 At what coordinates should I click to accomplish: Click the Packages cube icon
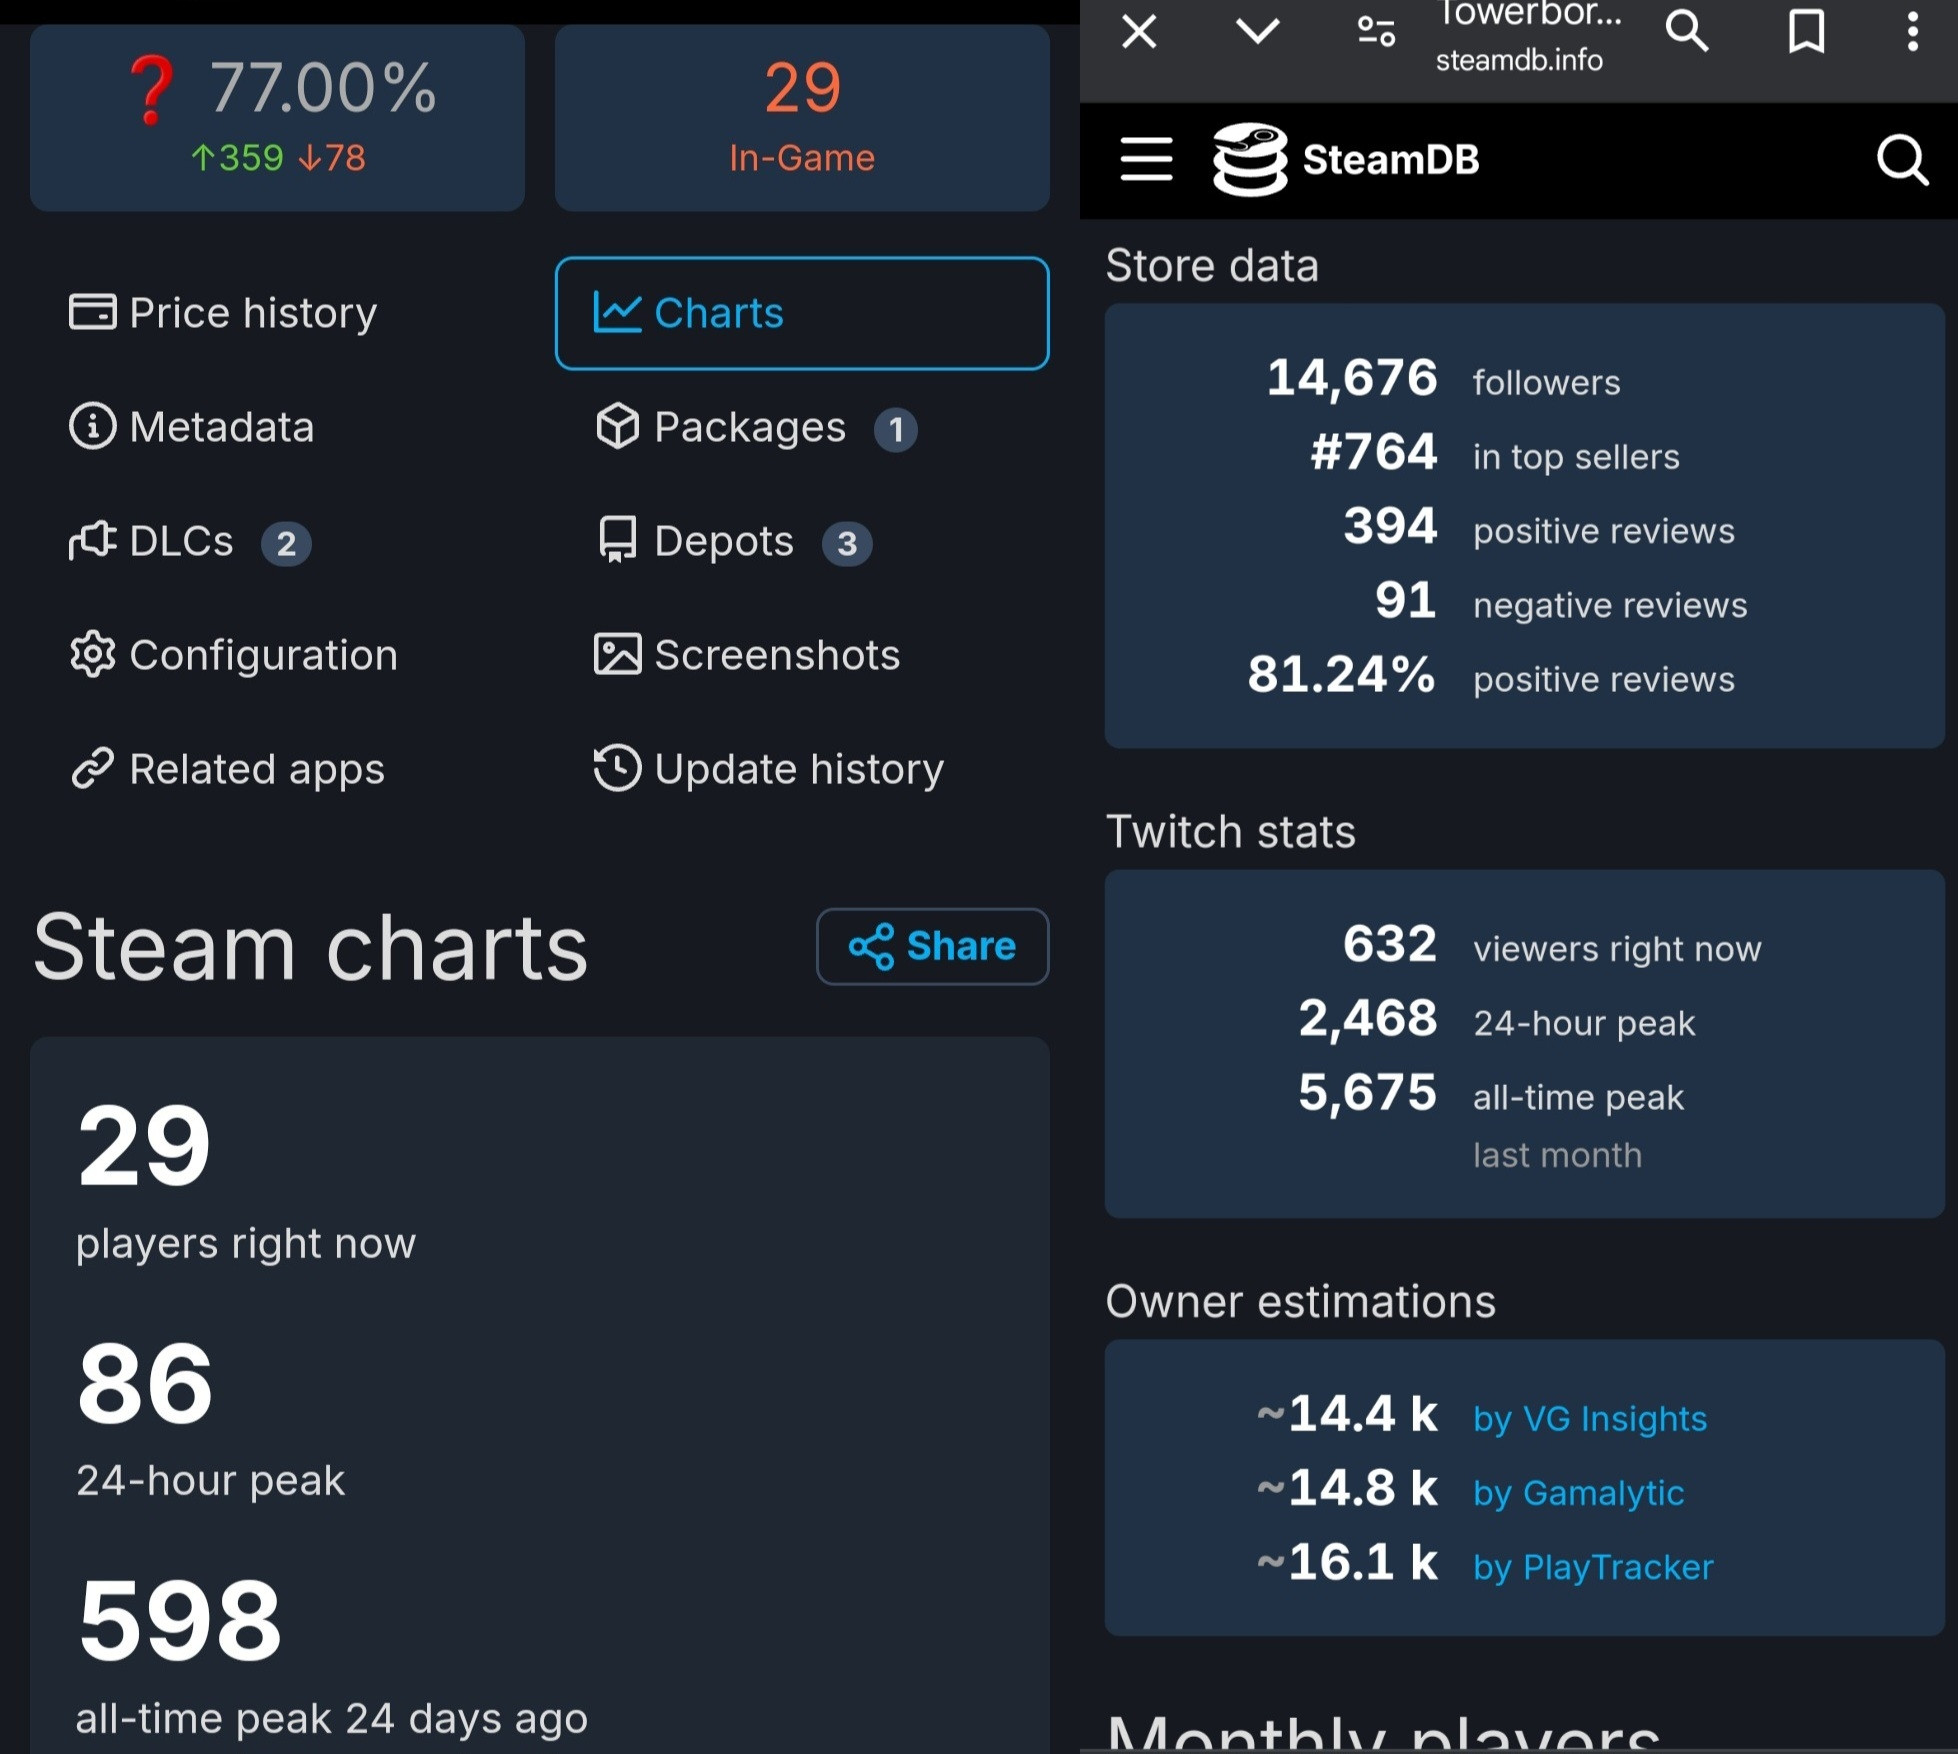click(x=617, y=426)
